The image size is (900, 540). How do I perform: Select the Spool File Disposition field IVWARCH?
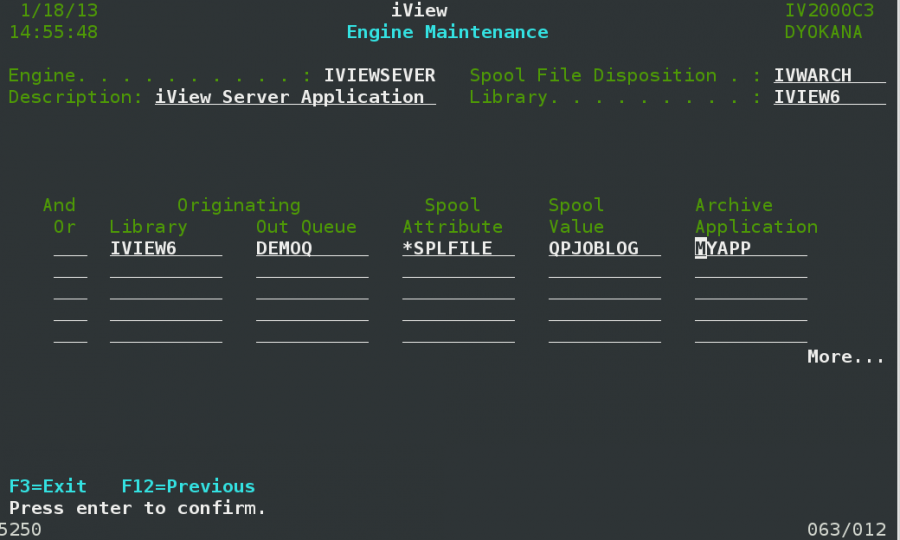(x=829, y=75)
